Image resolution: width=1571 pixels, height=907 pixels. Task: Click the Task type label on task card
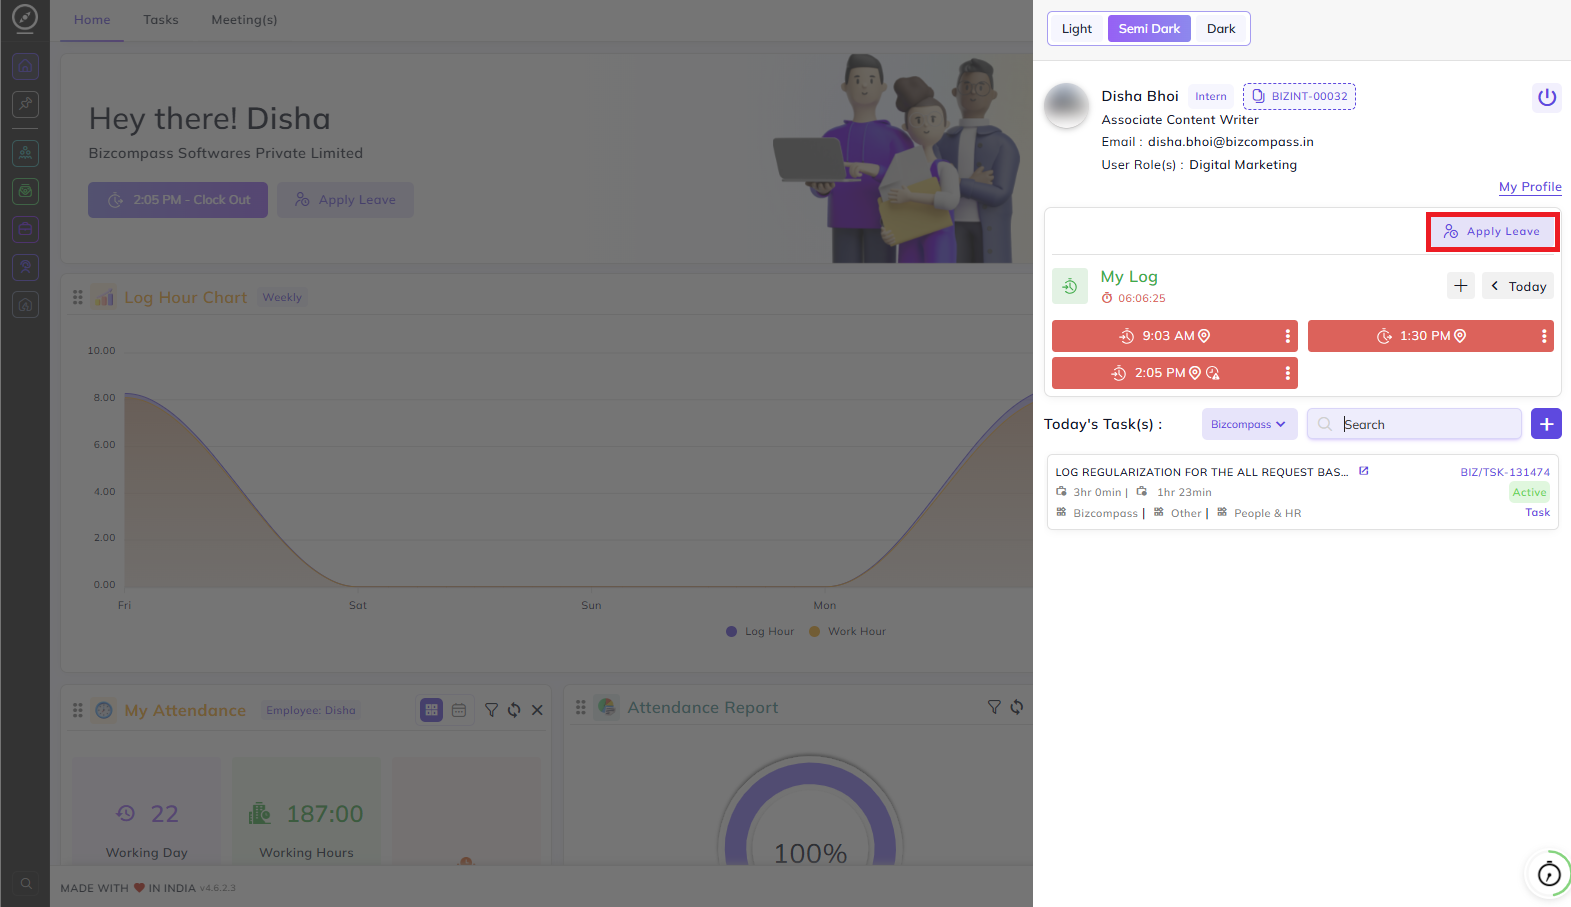(x=1537, y=513)
